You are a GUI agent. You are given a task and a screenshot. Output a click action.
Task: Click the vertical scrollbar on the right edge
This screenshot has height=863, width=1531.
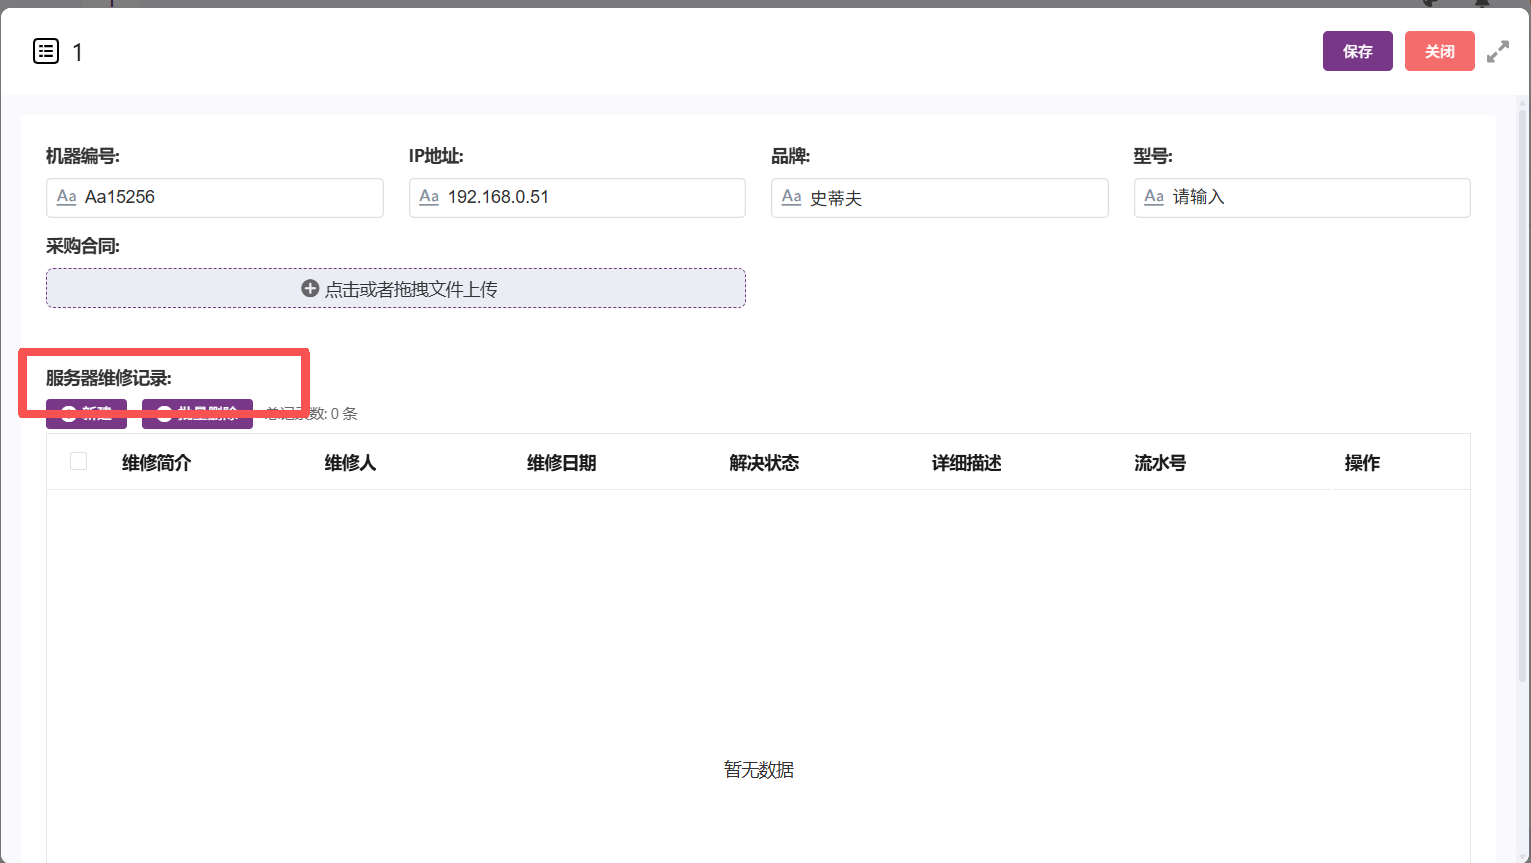click(x=1523, y=390)
